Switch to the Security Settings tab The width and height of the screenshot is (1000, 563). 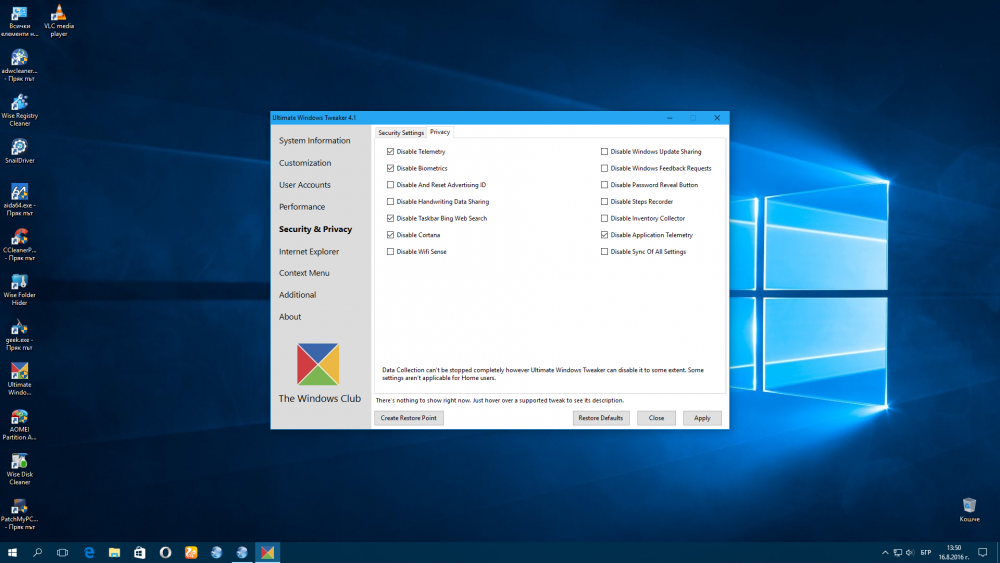(x=401, y=133)
